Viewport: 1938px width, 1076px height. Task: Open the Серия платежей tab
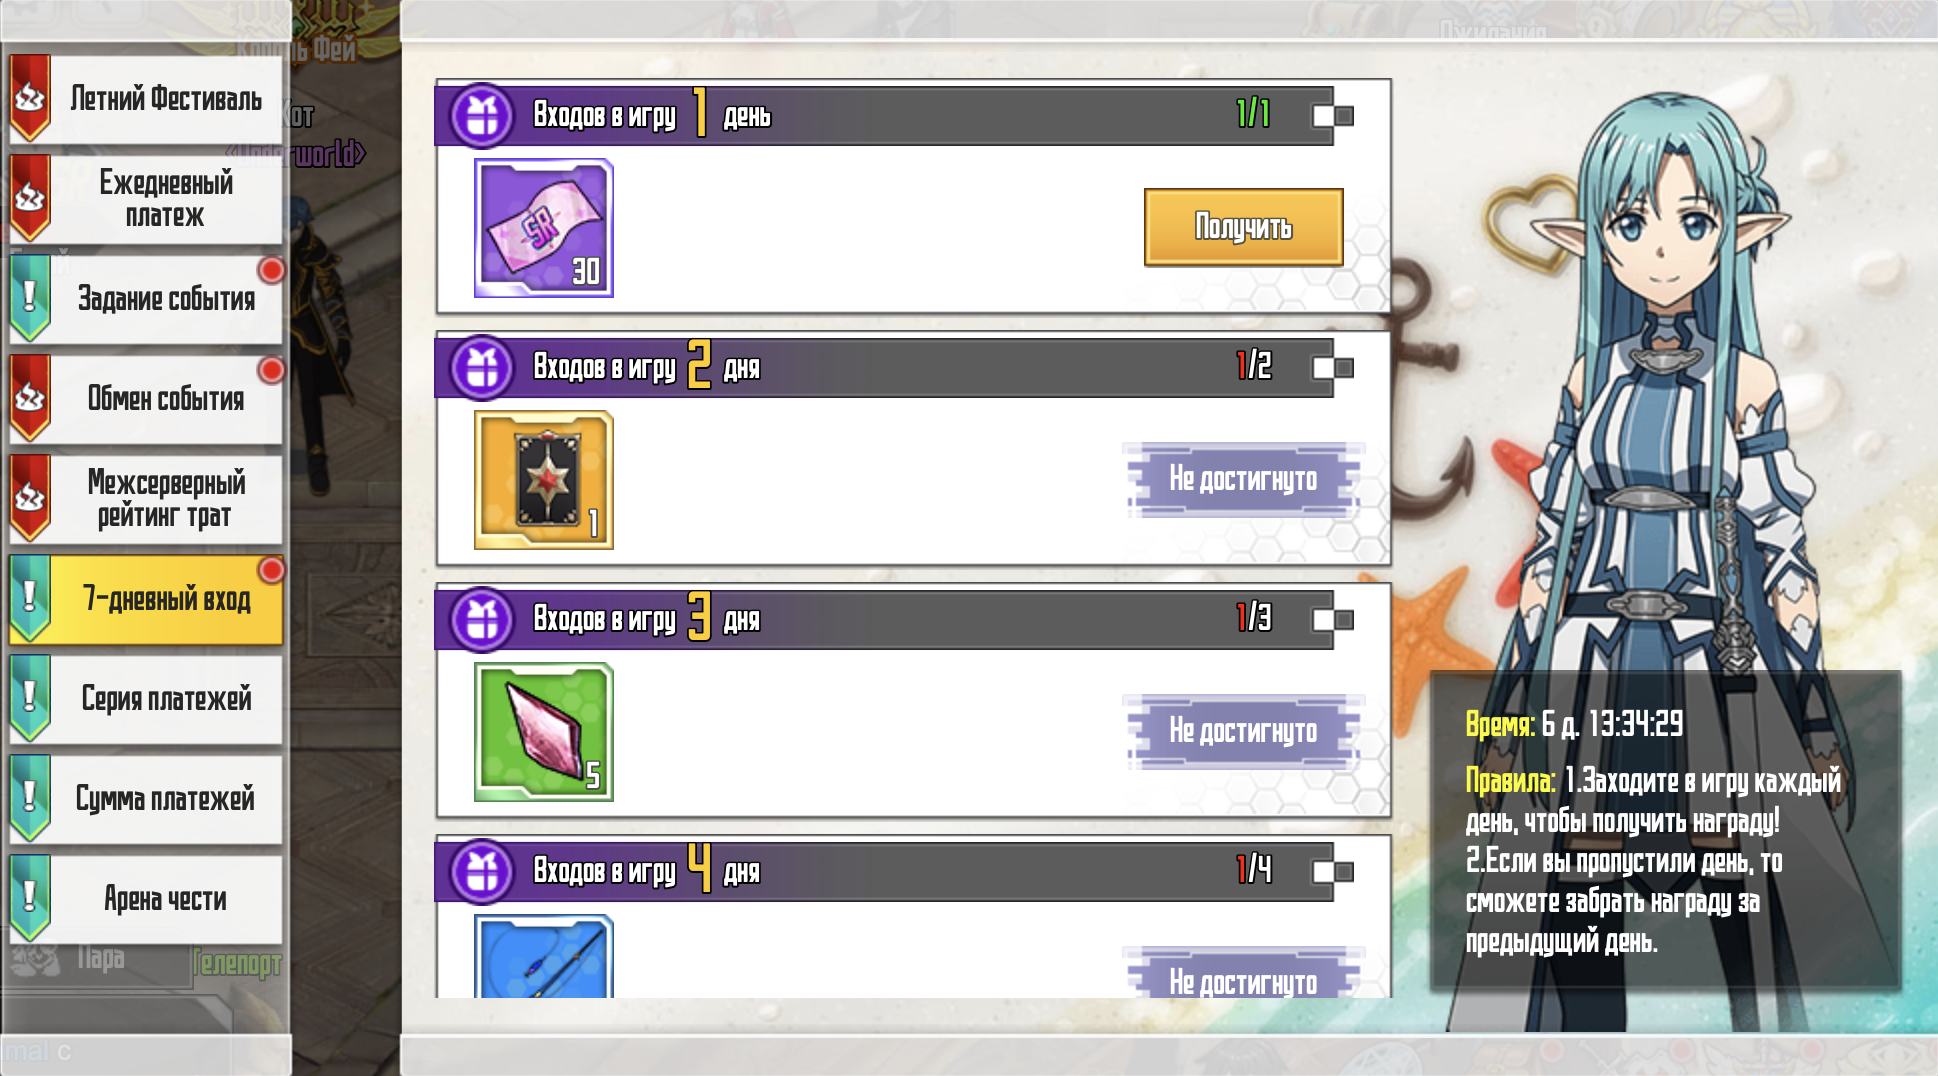click(146, 699)
